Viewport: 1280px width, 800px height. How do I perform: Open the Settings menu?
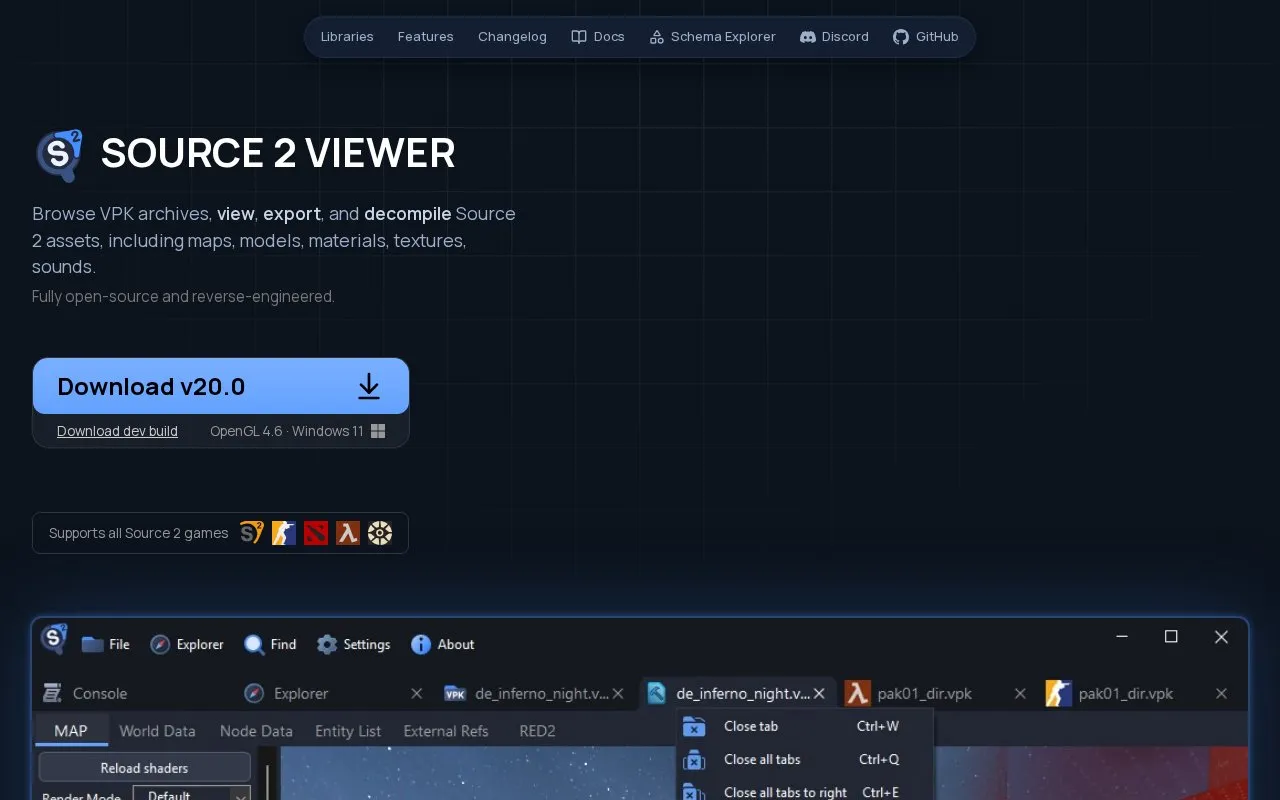[x=353, y=644]
